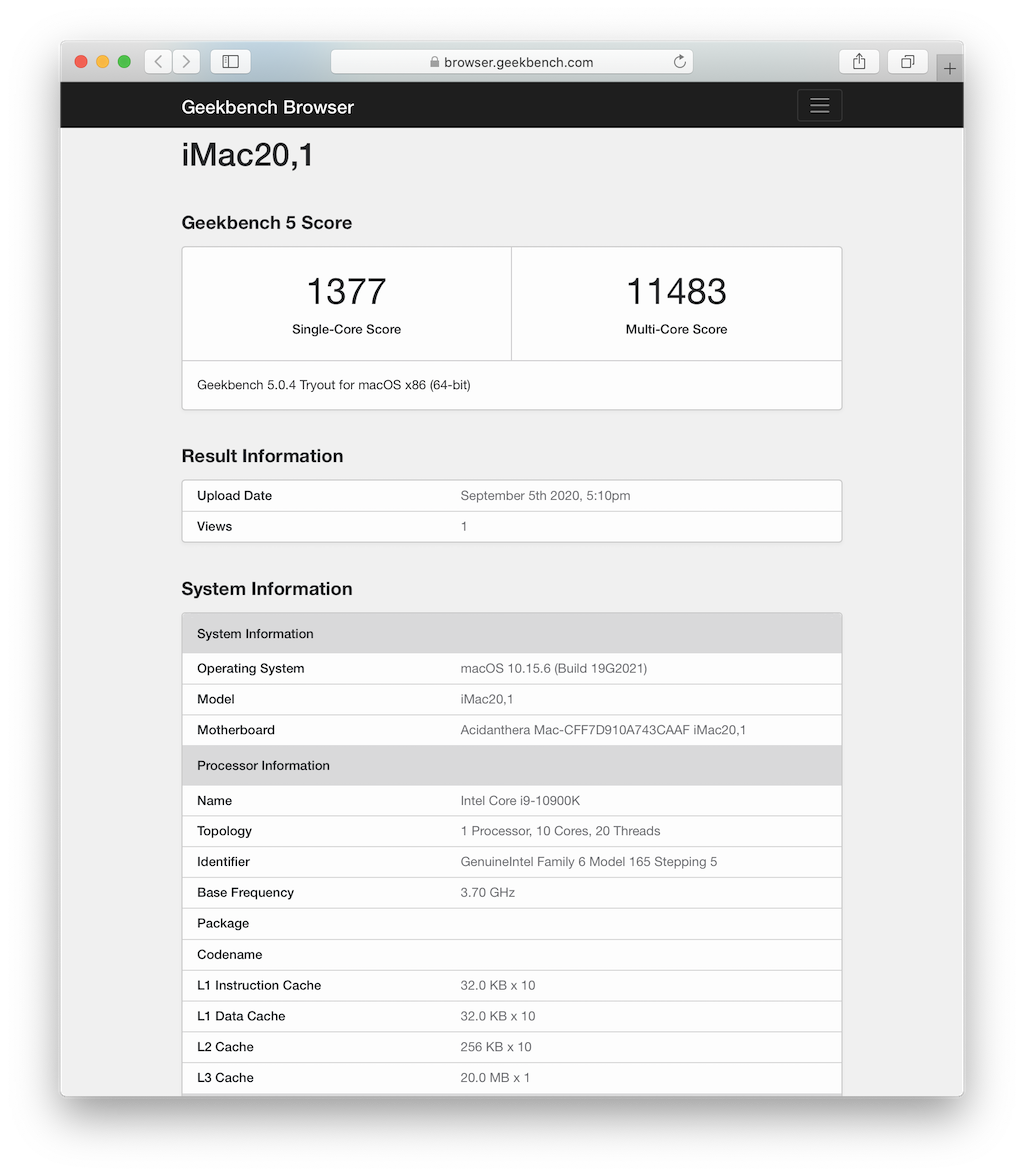Click the macOS 10.15.6 build value
The width and height of the screenshot is (1024, 1176).
pyautogui.click(x=554, y=668)
